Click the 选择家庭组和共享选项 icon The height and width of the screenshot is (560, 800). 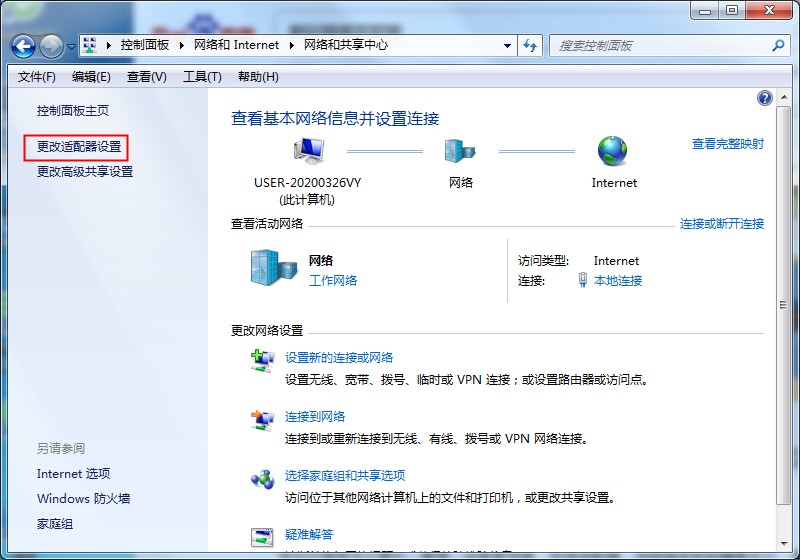point(262,480)
